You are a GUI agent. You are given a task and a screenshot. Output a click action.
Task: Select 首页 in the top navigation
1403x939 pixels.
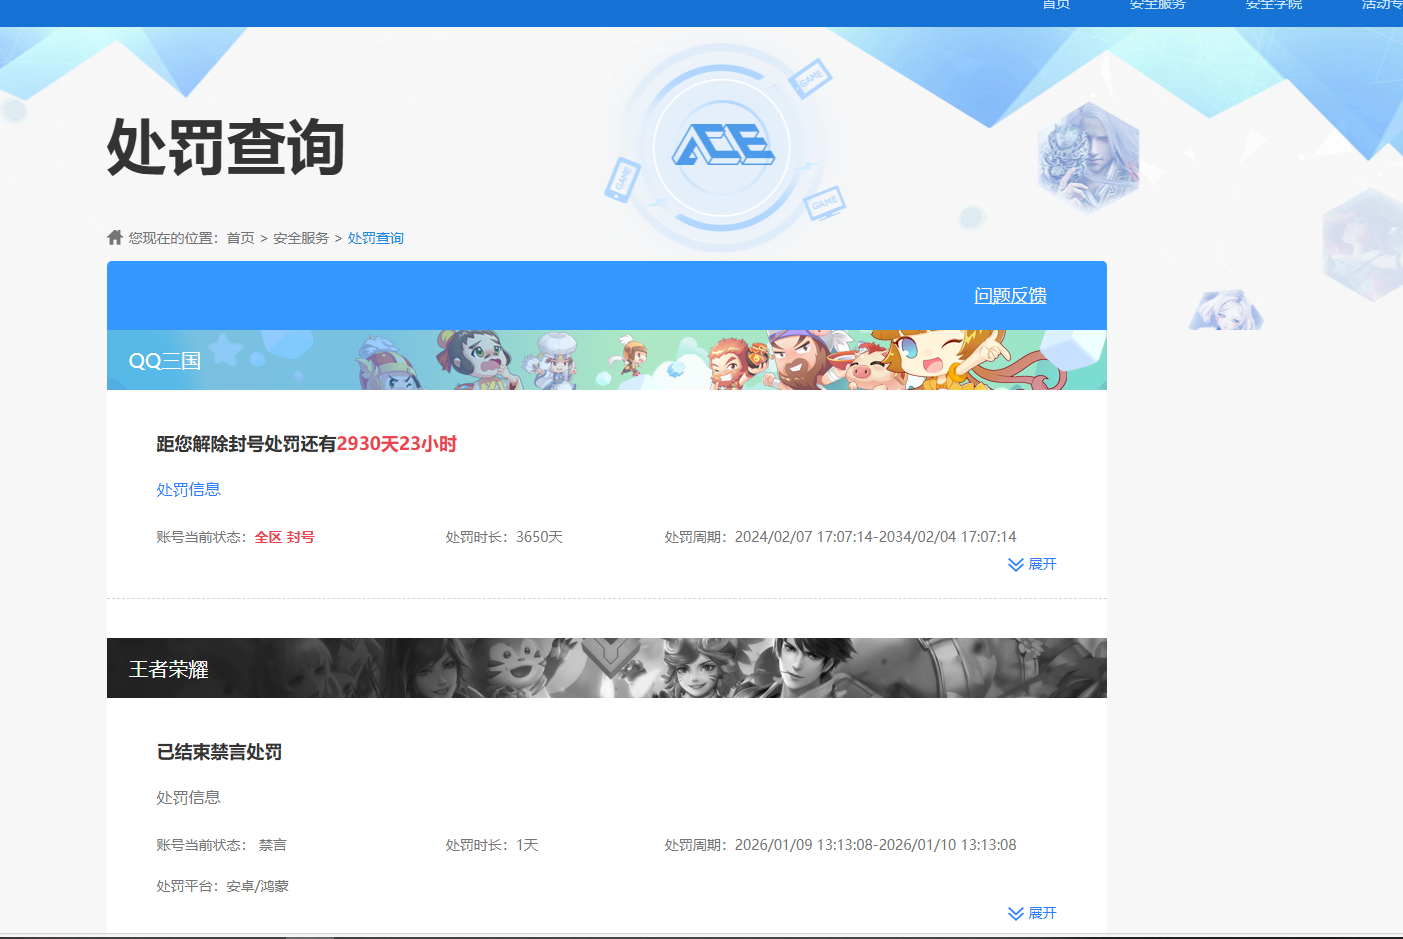(1055, 5)
